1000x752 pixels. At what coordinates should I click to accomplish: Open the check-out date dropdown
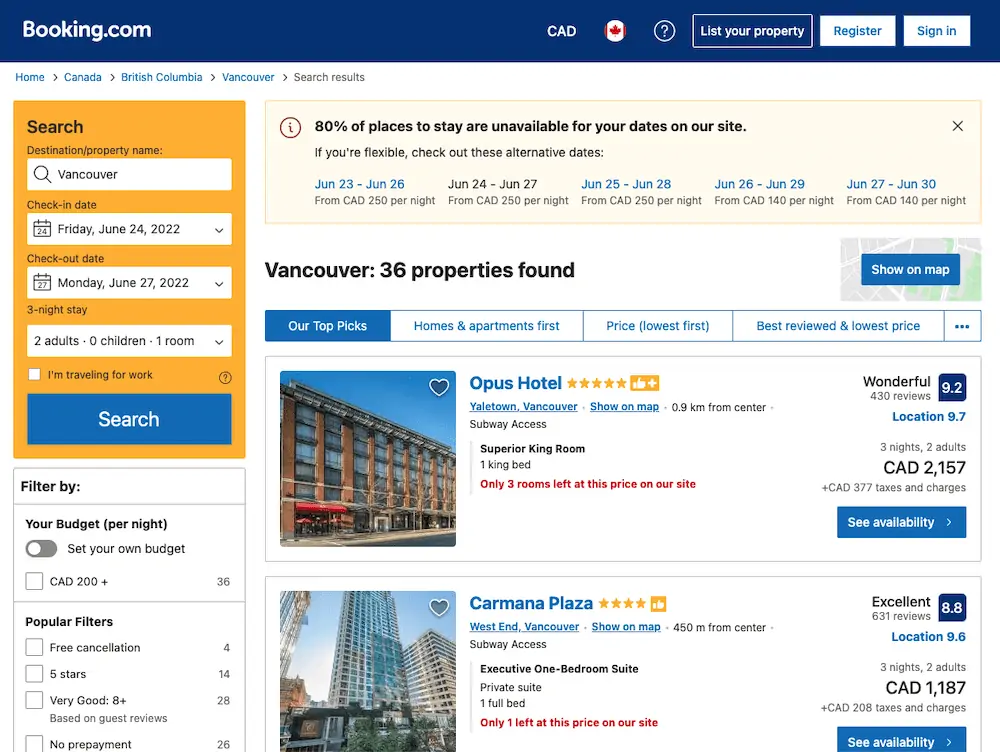tap(129, 283)
